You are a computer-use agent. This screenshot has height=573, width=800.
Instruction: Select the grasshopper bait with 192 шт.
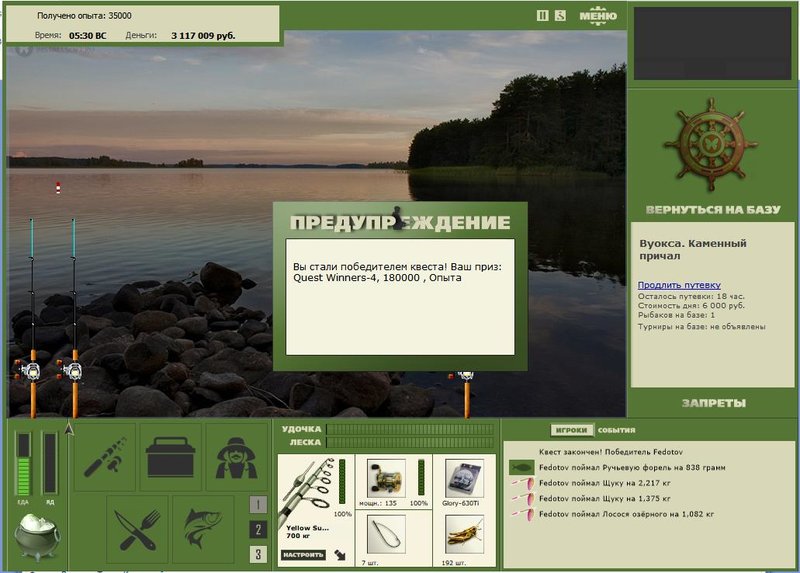click(464, 534)
